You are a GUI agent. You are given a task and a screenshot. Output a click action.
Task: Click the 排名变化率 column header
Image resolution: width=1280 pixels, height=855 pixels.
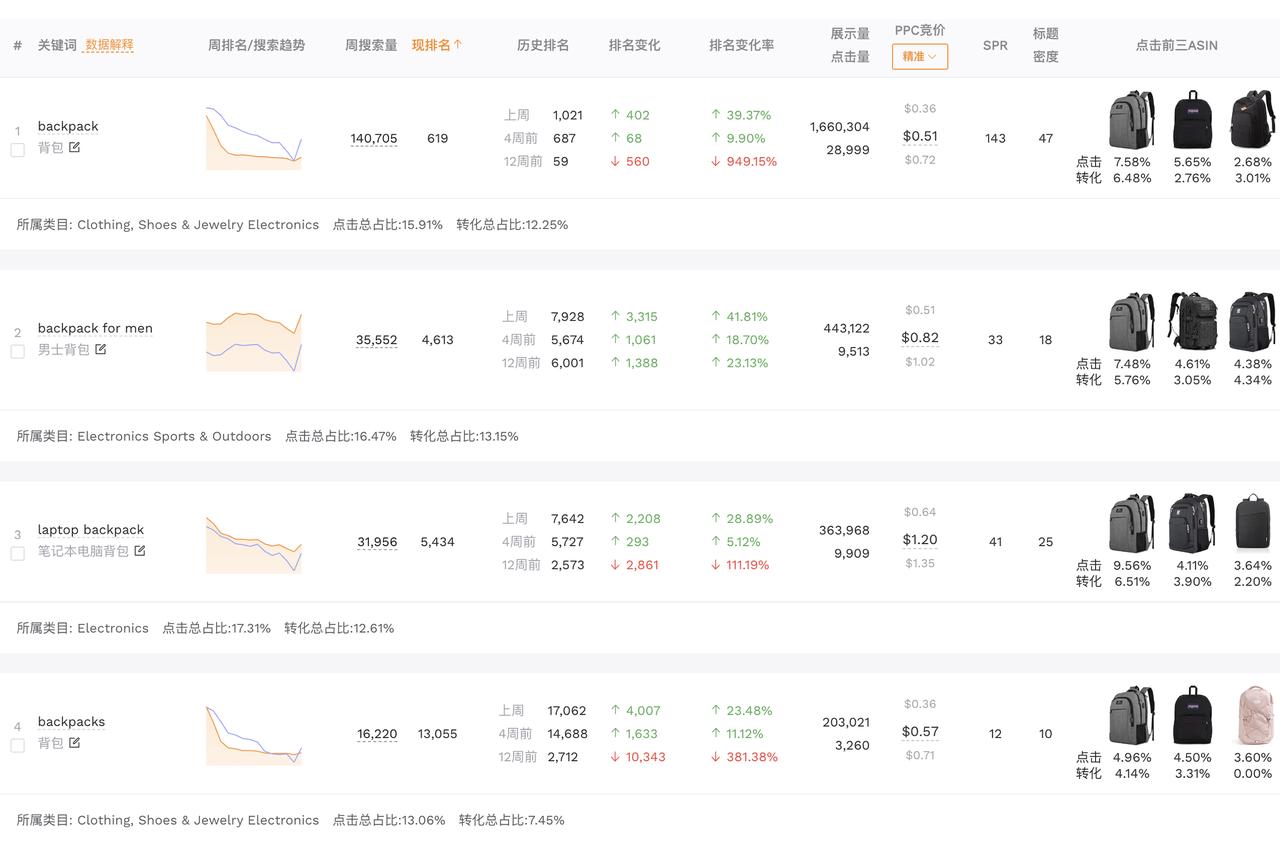tap(741, 45)
